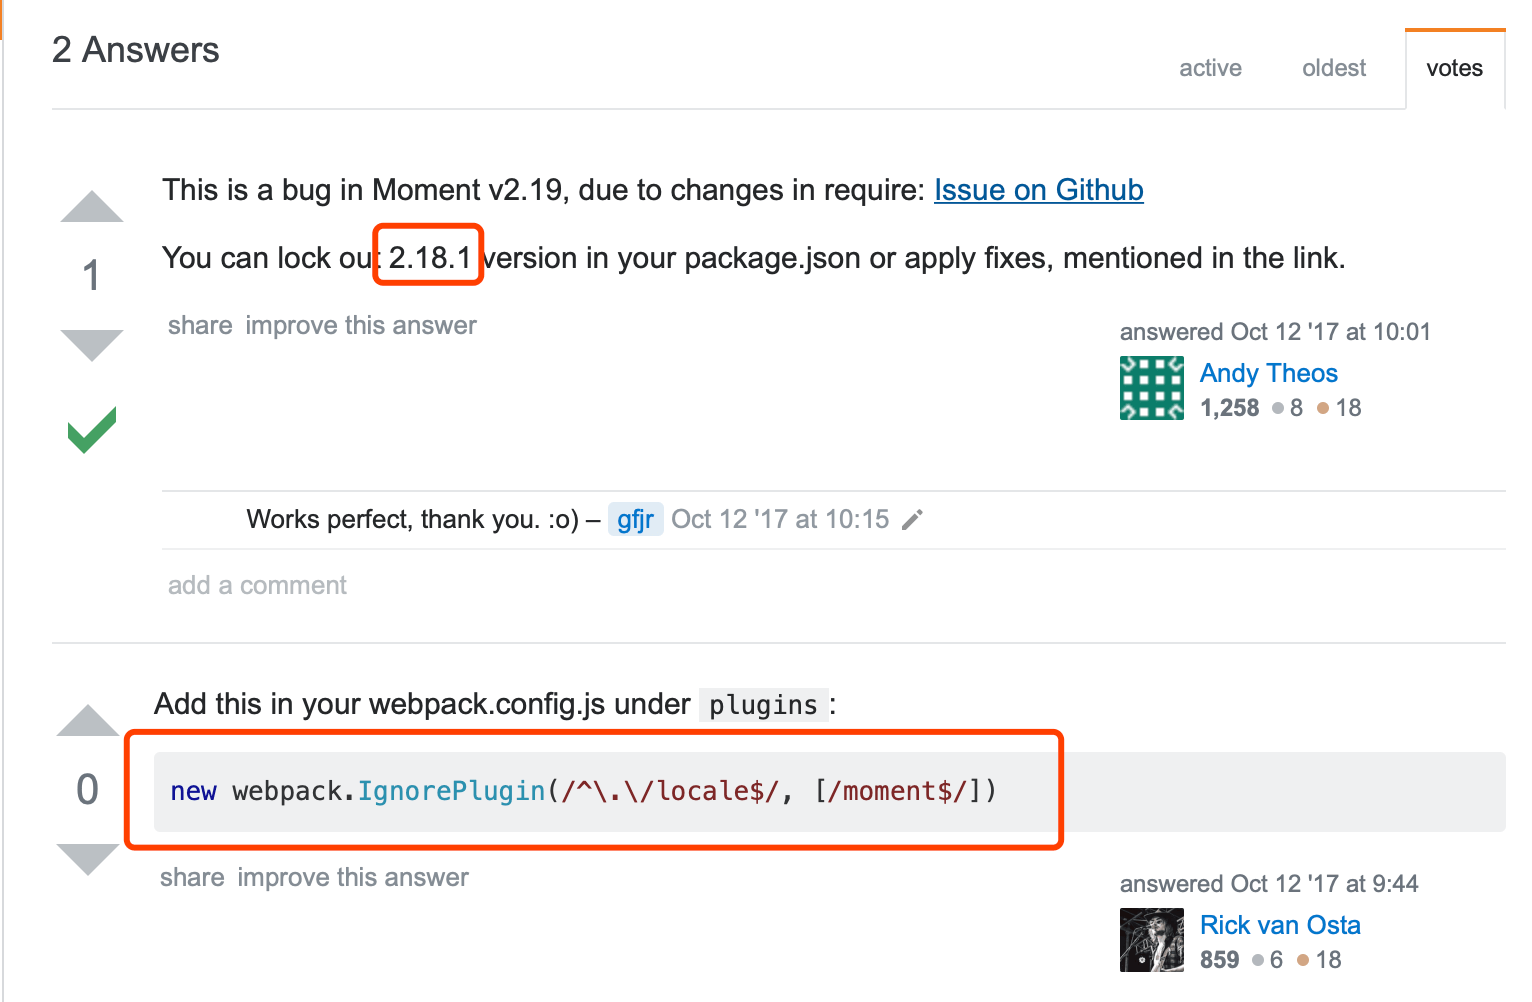Toggle the green accepted answer checkmark
Image resolution: width=1532 pixels, height=1002 pixels.
click(x=92, y=431)
